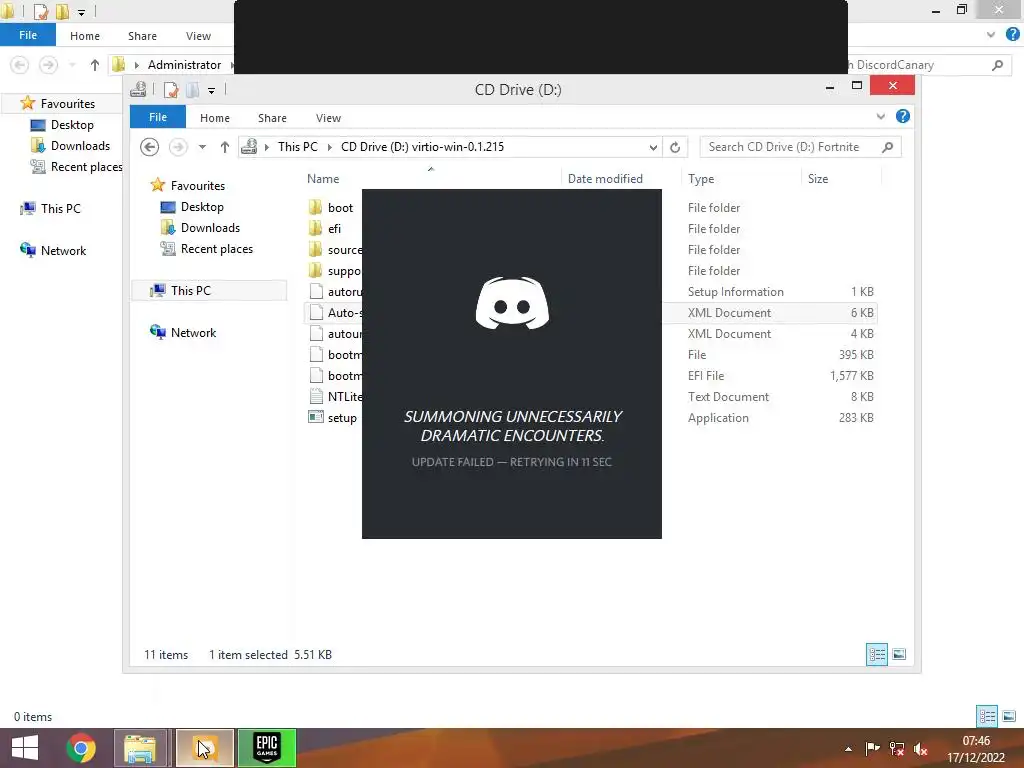Click Properties quick access icon in CD Drive title bar
Viewport: 1024px width, 768px height.
coord(170,89)
